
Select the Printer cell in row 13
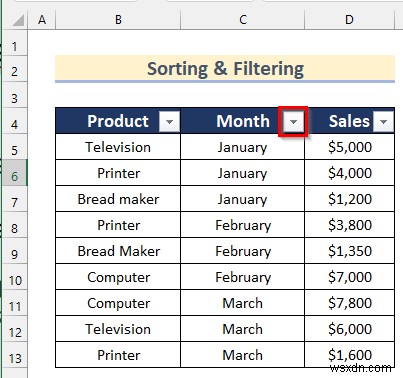[118, 355]
